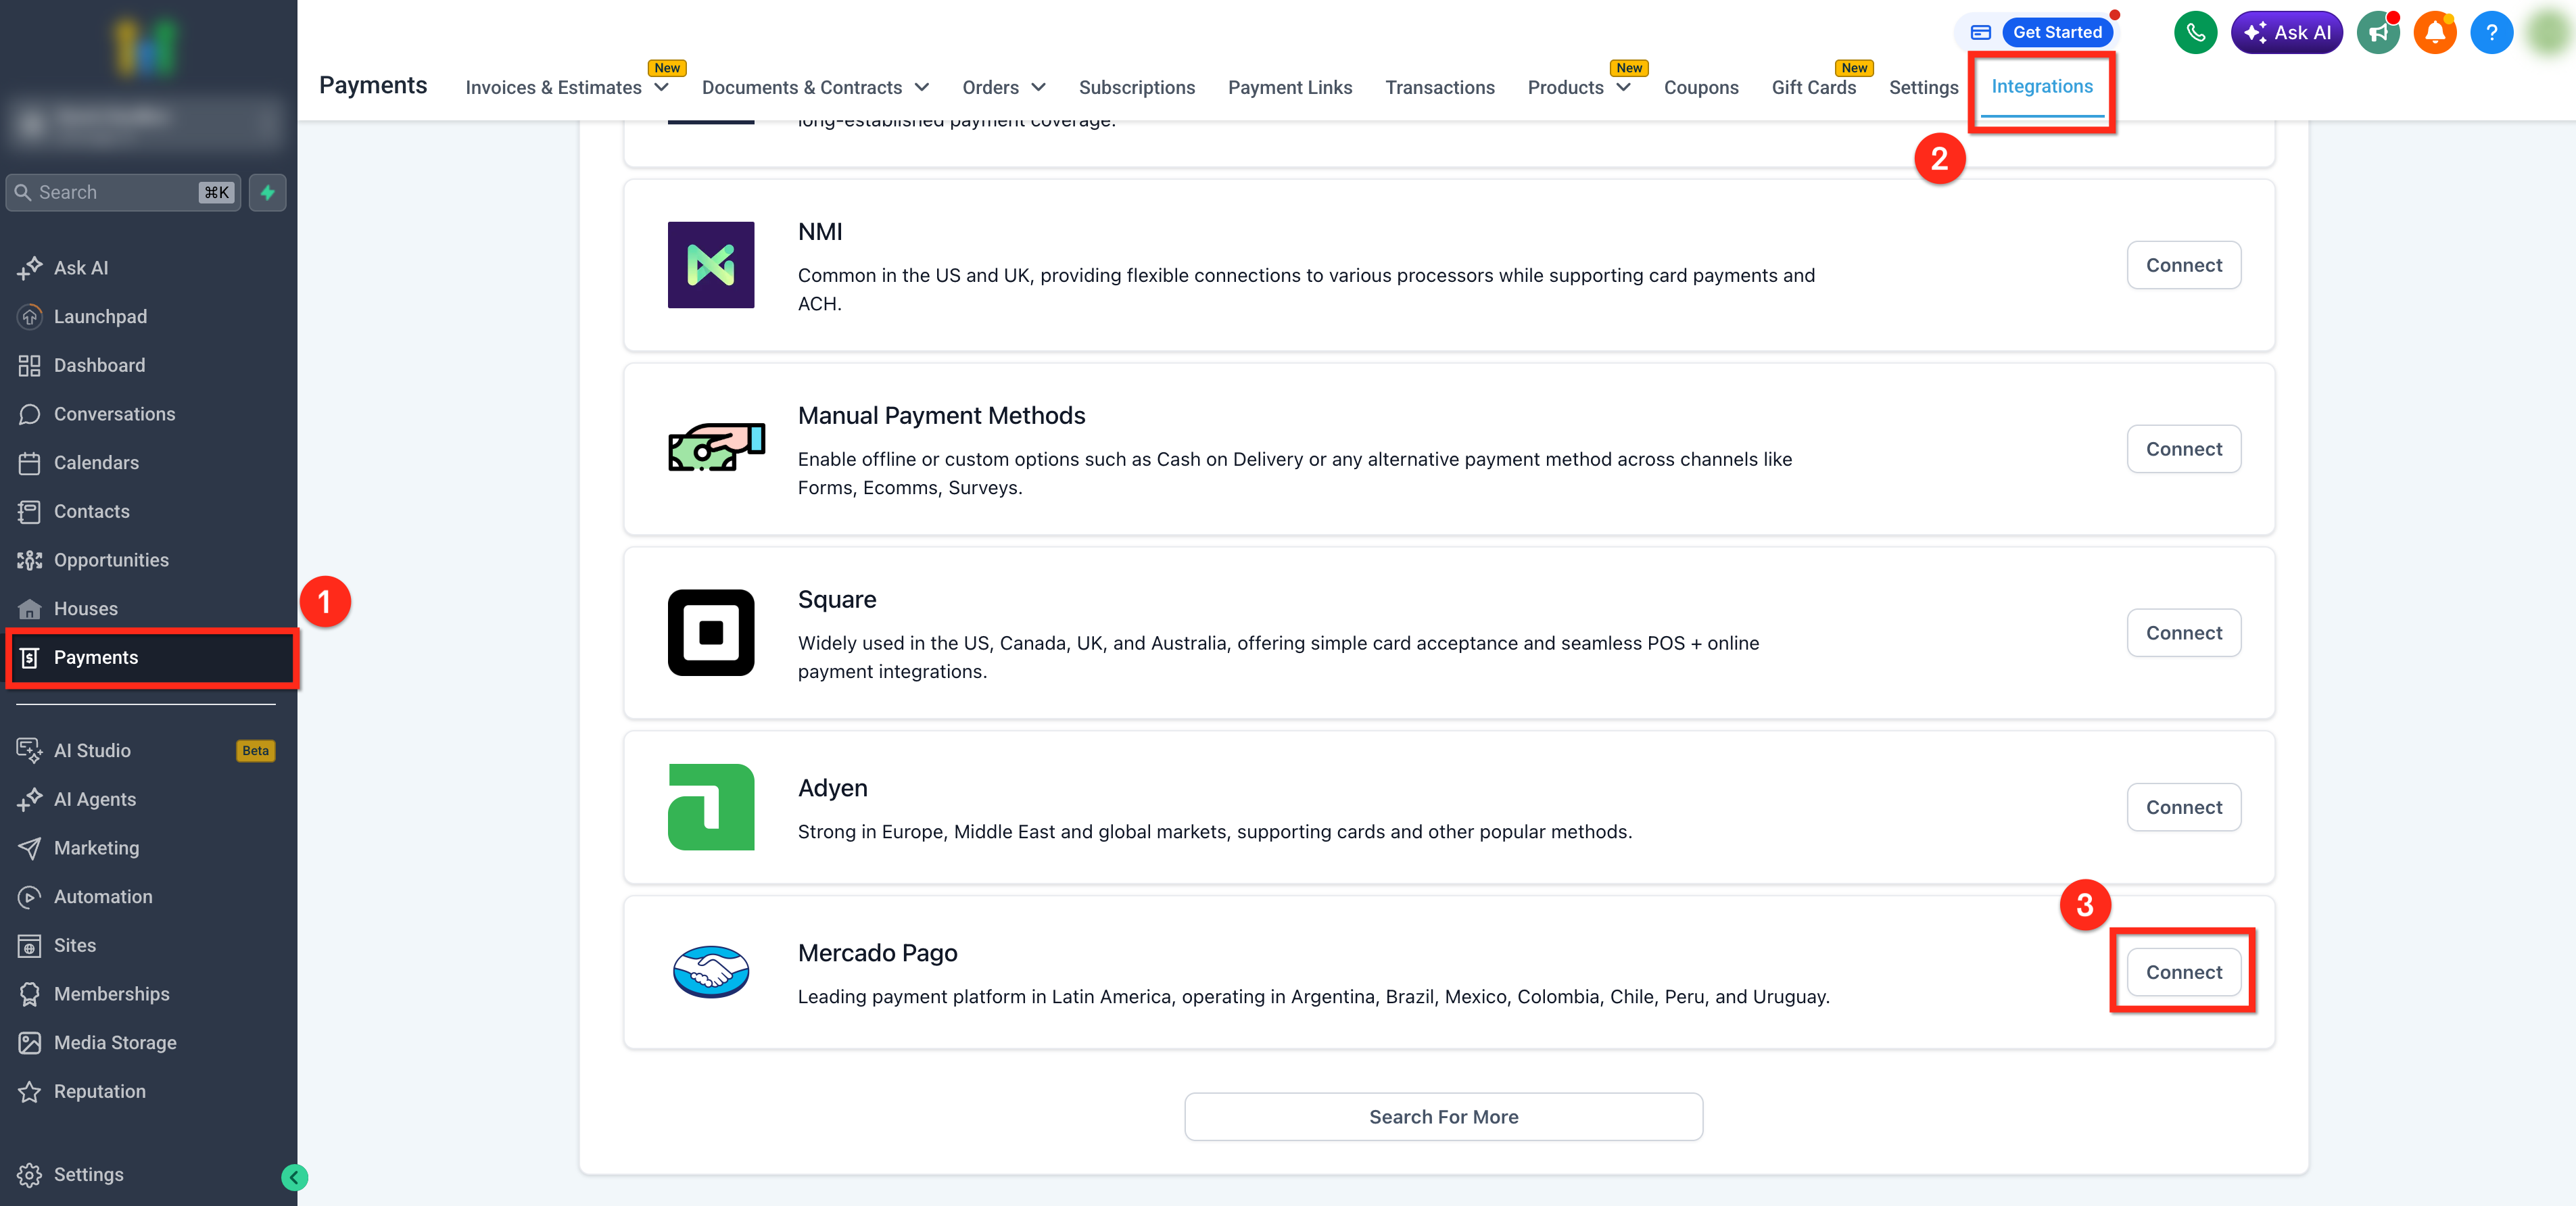Image resolution: width=2576 pixels, height=1206 pixels.
Task: Open Calendars from the sidebar
Action: (96, 462)
